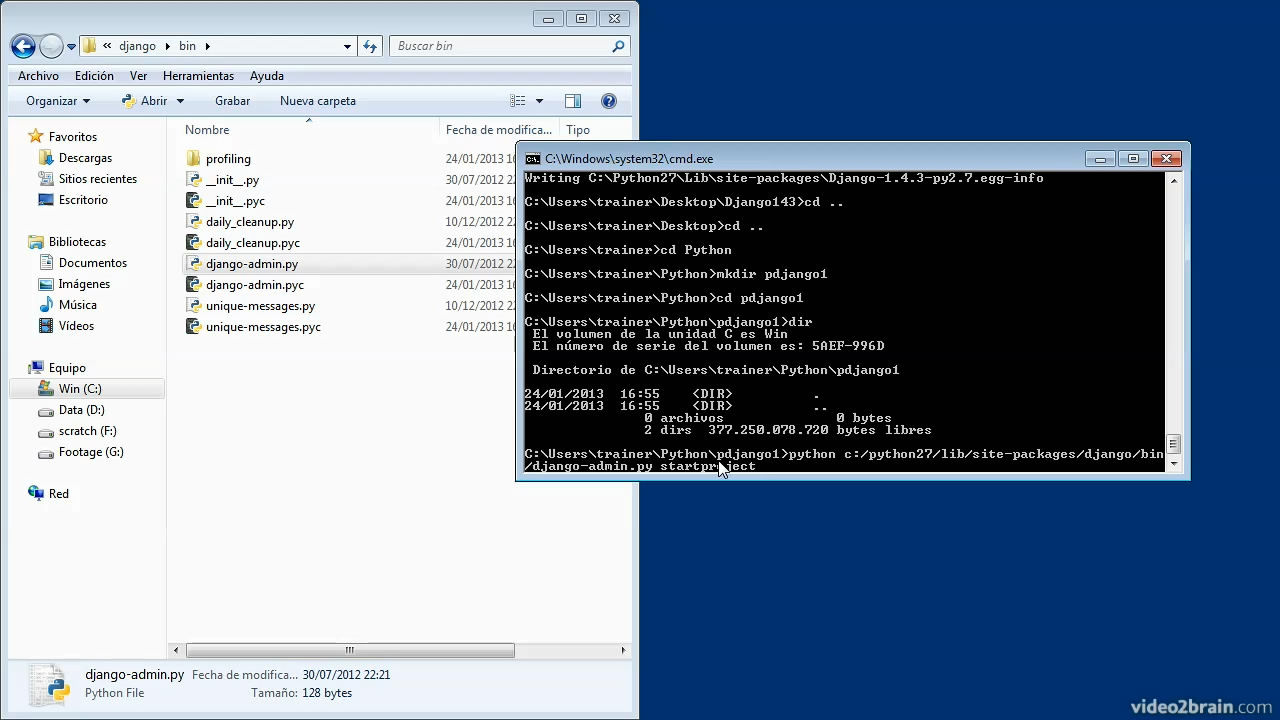1280x720 pixels.
Task: Click cmd window scroll up arrow
Action: (x=1174, y=180)
